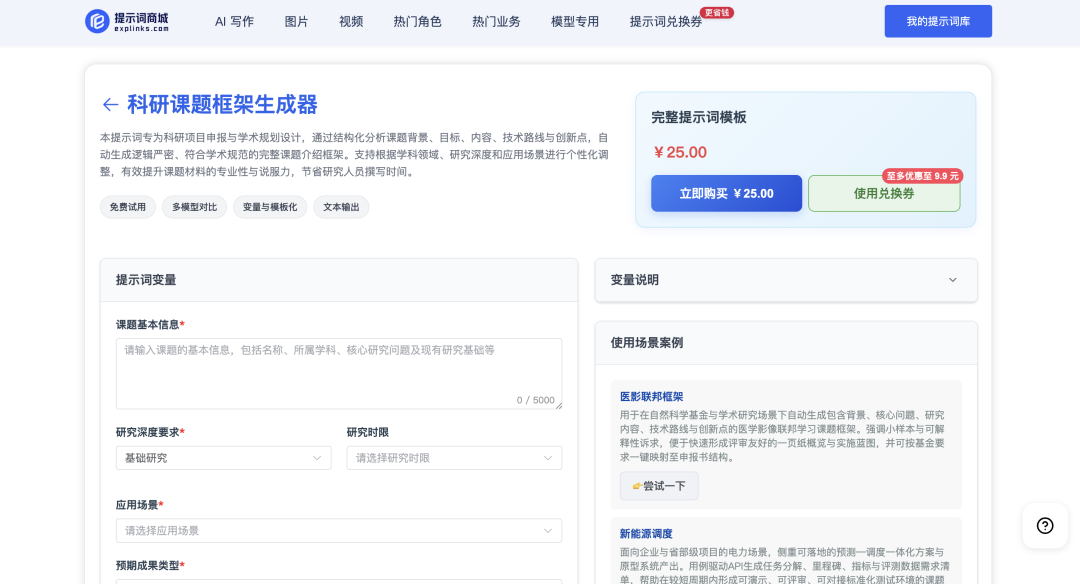Open the 新能源调度 case link
This screenshot has height=584, width=1080.
tap(646, 534)
